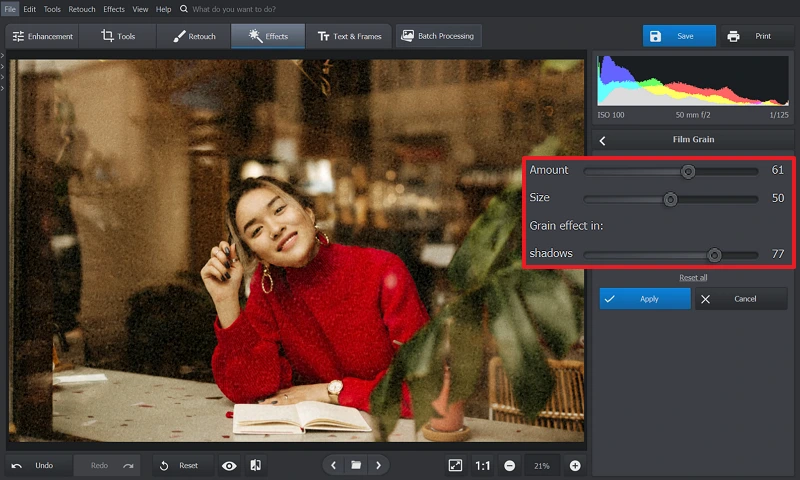Click the Save button
This screenshot has height=480, width=800.
pyautogui.click(x=679, y=36)
